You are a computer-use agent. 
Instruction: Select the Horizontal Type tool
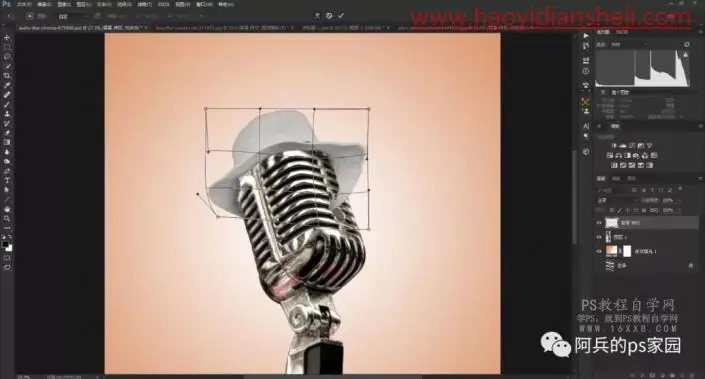click(x=7, y=180)
